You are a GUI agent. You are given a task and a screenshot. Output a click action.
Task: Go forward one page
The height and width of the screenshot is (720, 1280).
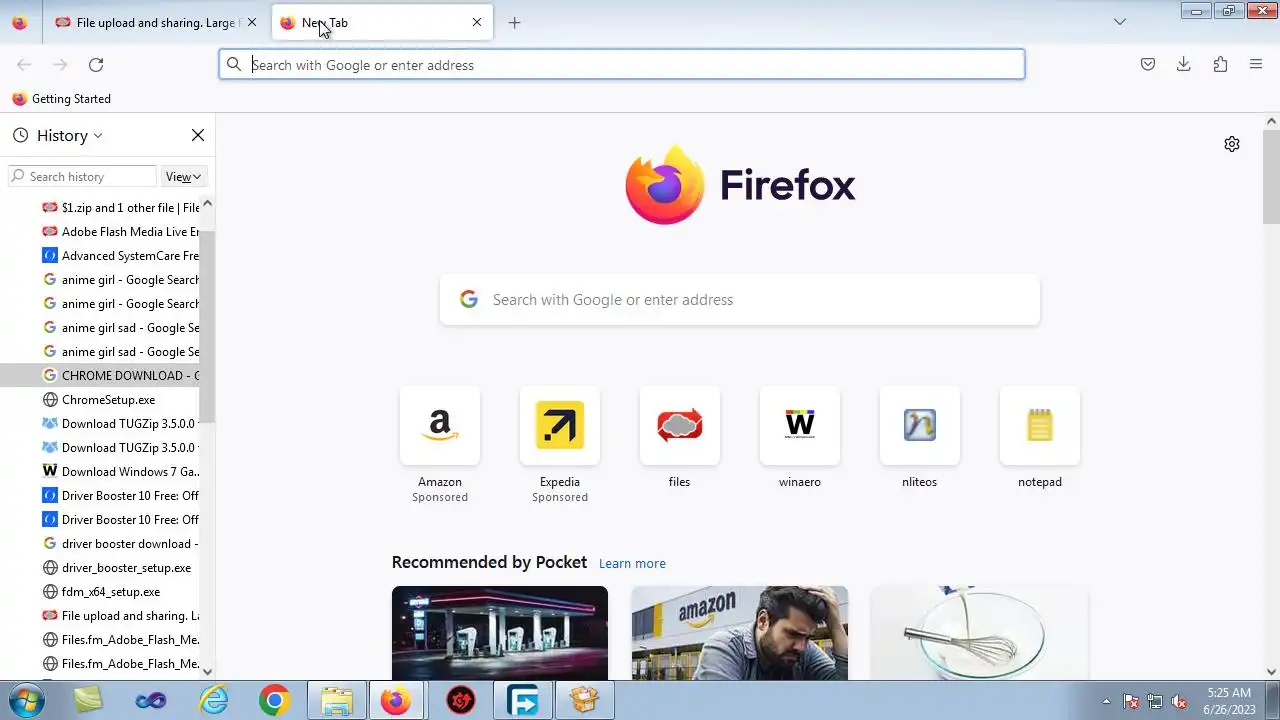[x=60, y=65]
